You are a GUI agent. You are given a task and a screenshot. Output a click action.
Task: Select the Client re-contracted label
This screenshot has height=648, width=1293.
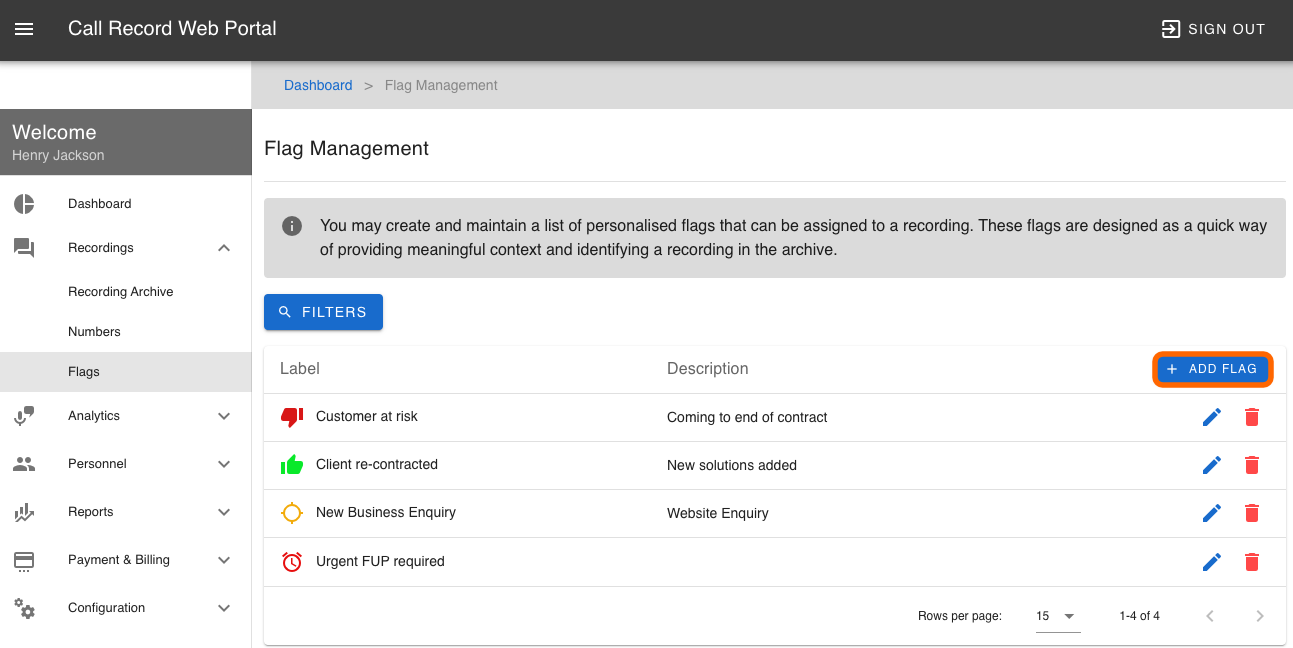click(377, 464)
